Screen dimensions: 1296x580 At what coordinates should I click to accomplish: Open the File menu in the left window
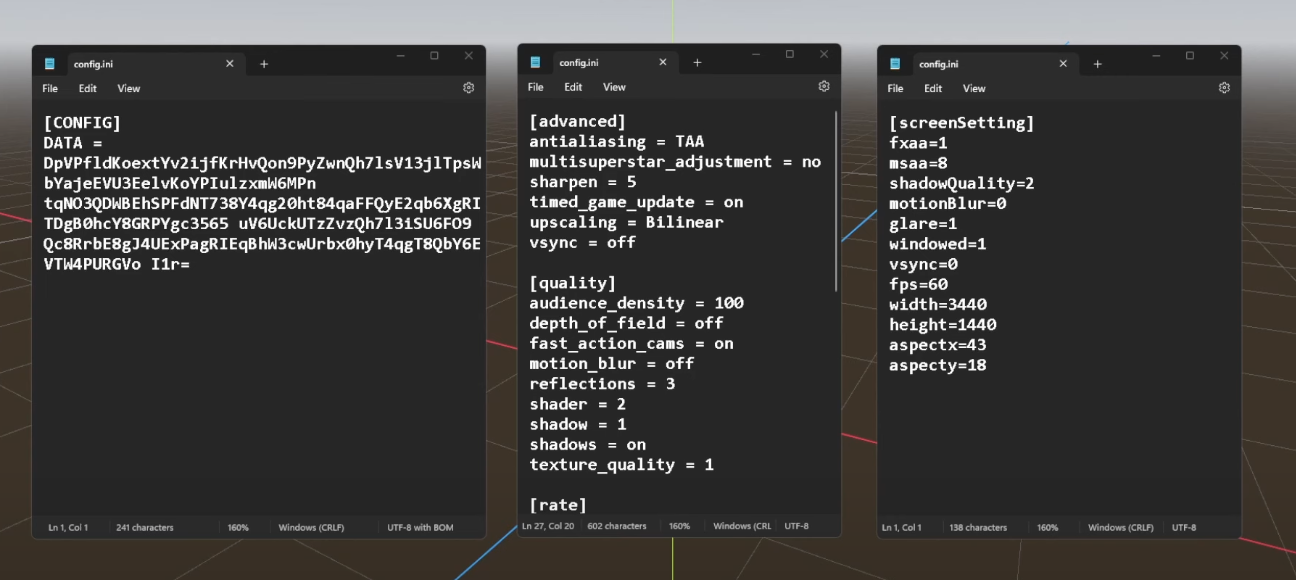[49, 88]
